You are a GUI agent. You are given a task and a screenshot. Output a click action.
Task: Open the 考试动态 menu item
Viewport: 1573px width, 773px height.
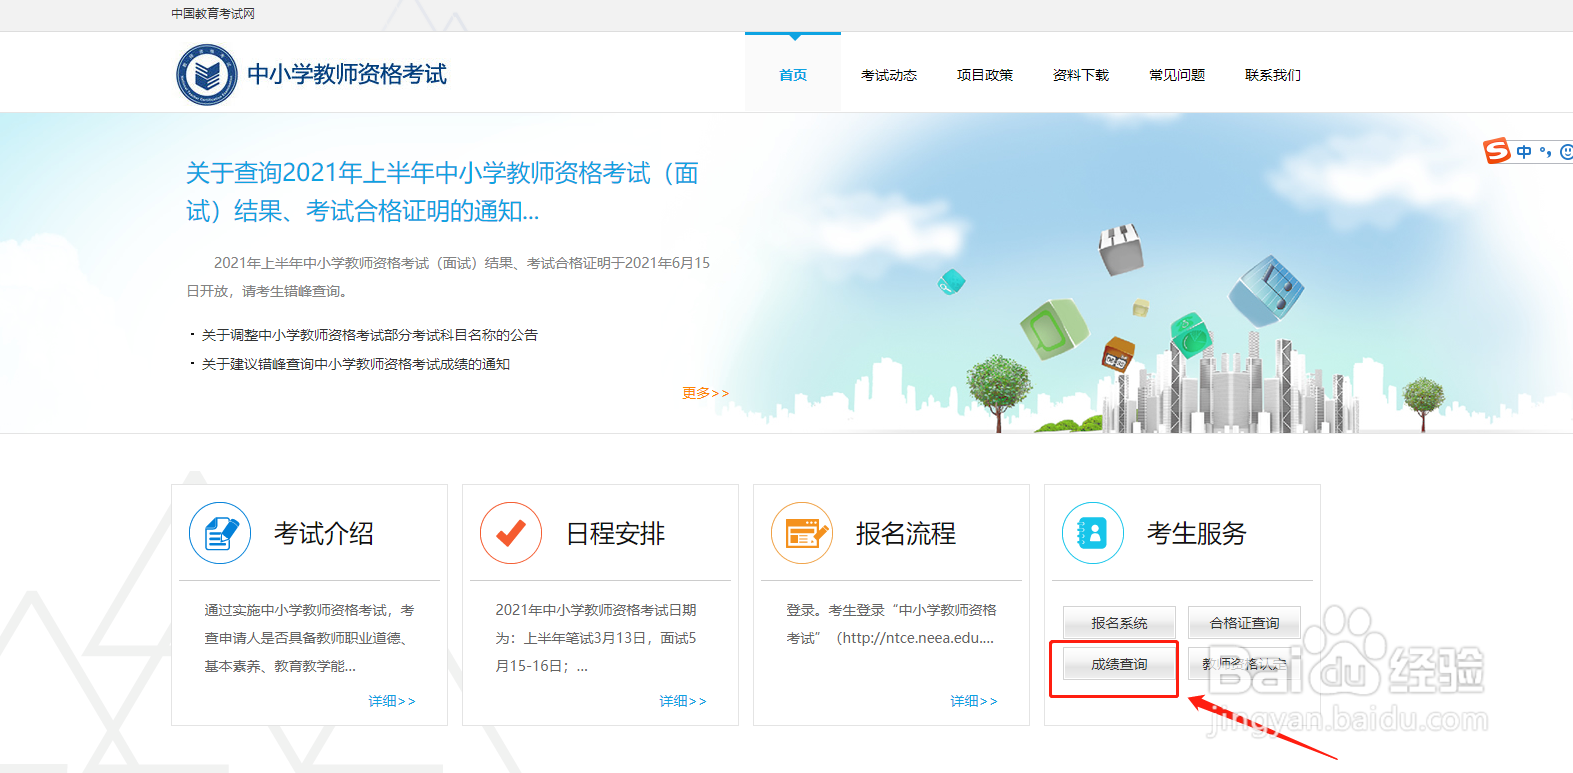tap(889, 75)
